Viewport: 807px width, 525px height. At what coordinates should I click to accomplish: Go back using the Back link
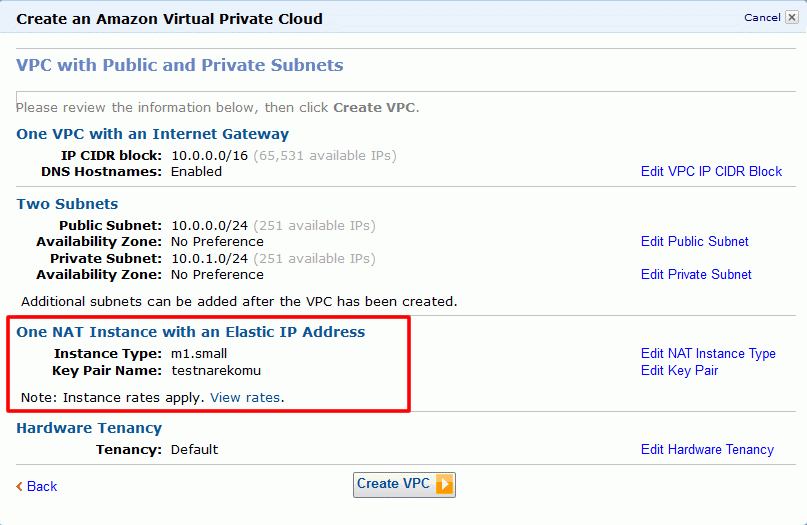(x=42, y=486)
